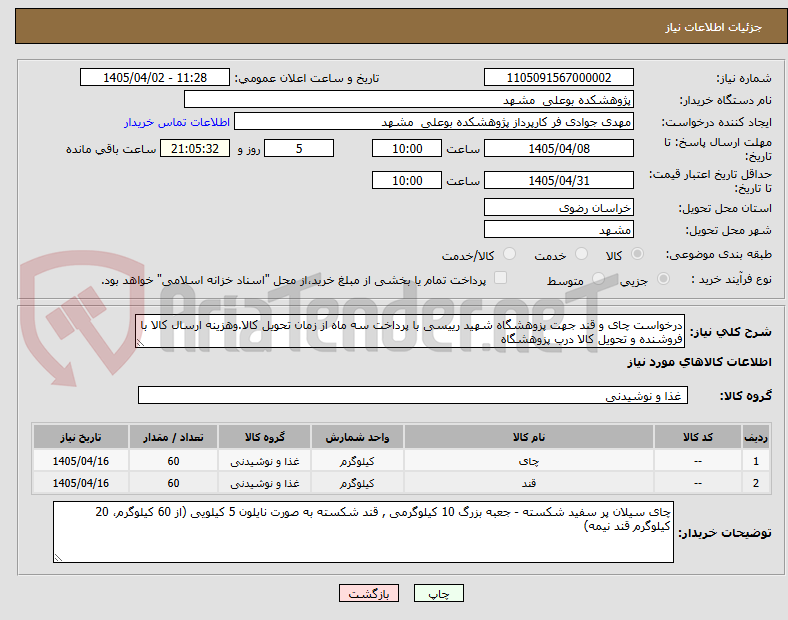The image size is (788, 620).
Task: Click the description box resize handle
Action: pyautogui.click(x=140, y=343)
